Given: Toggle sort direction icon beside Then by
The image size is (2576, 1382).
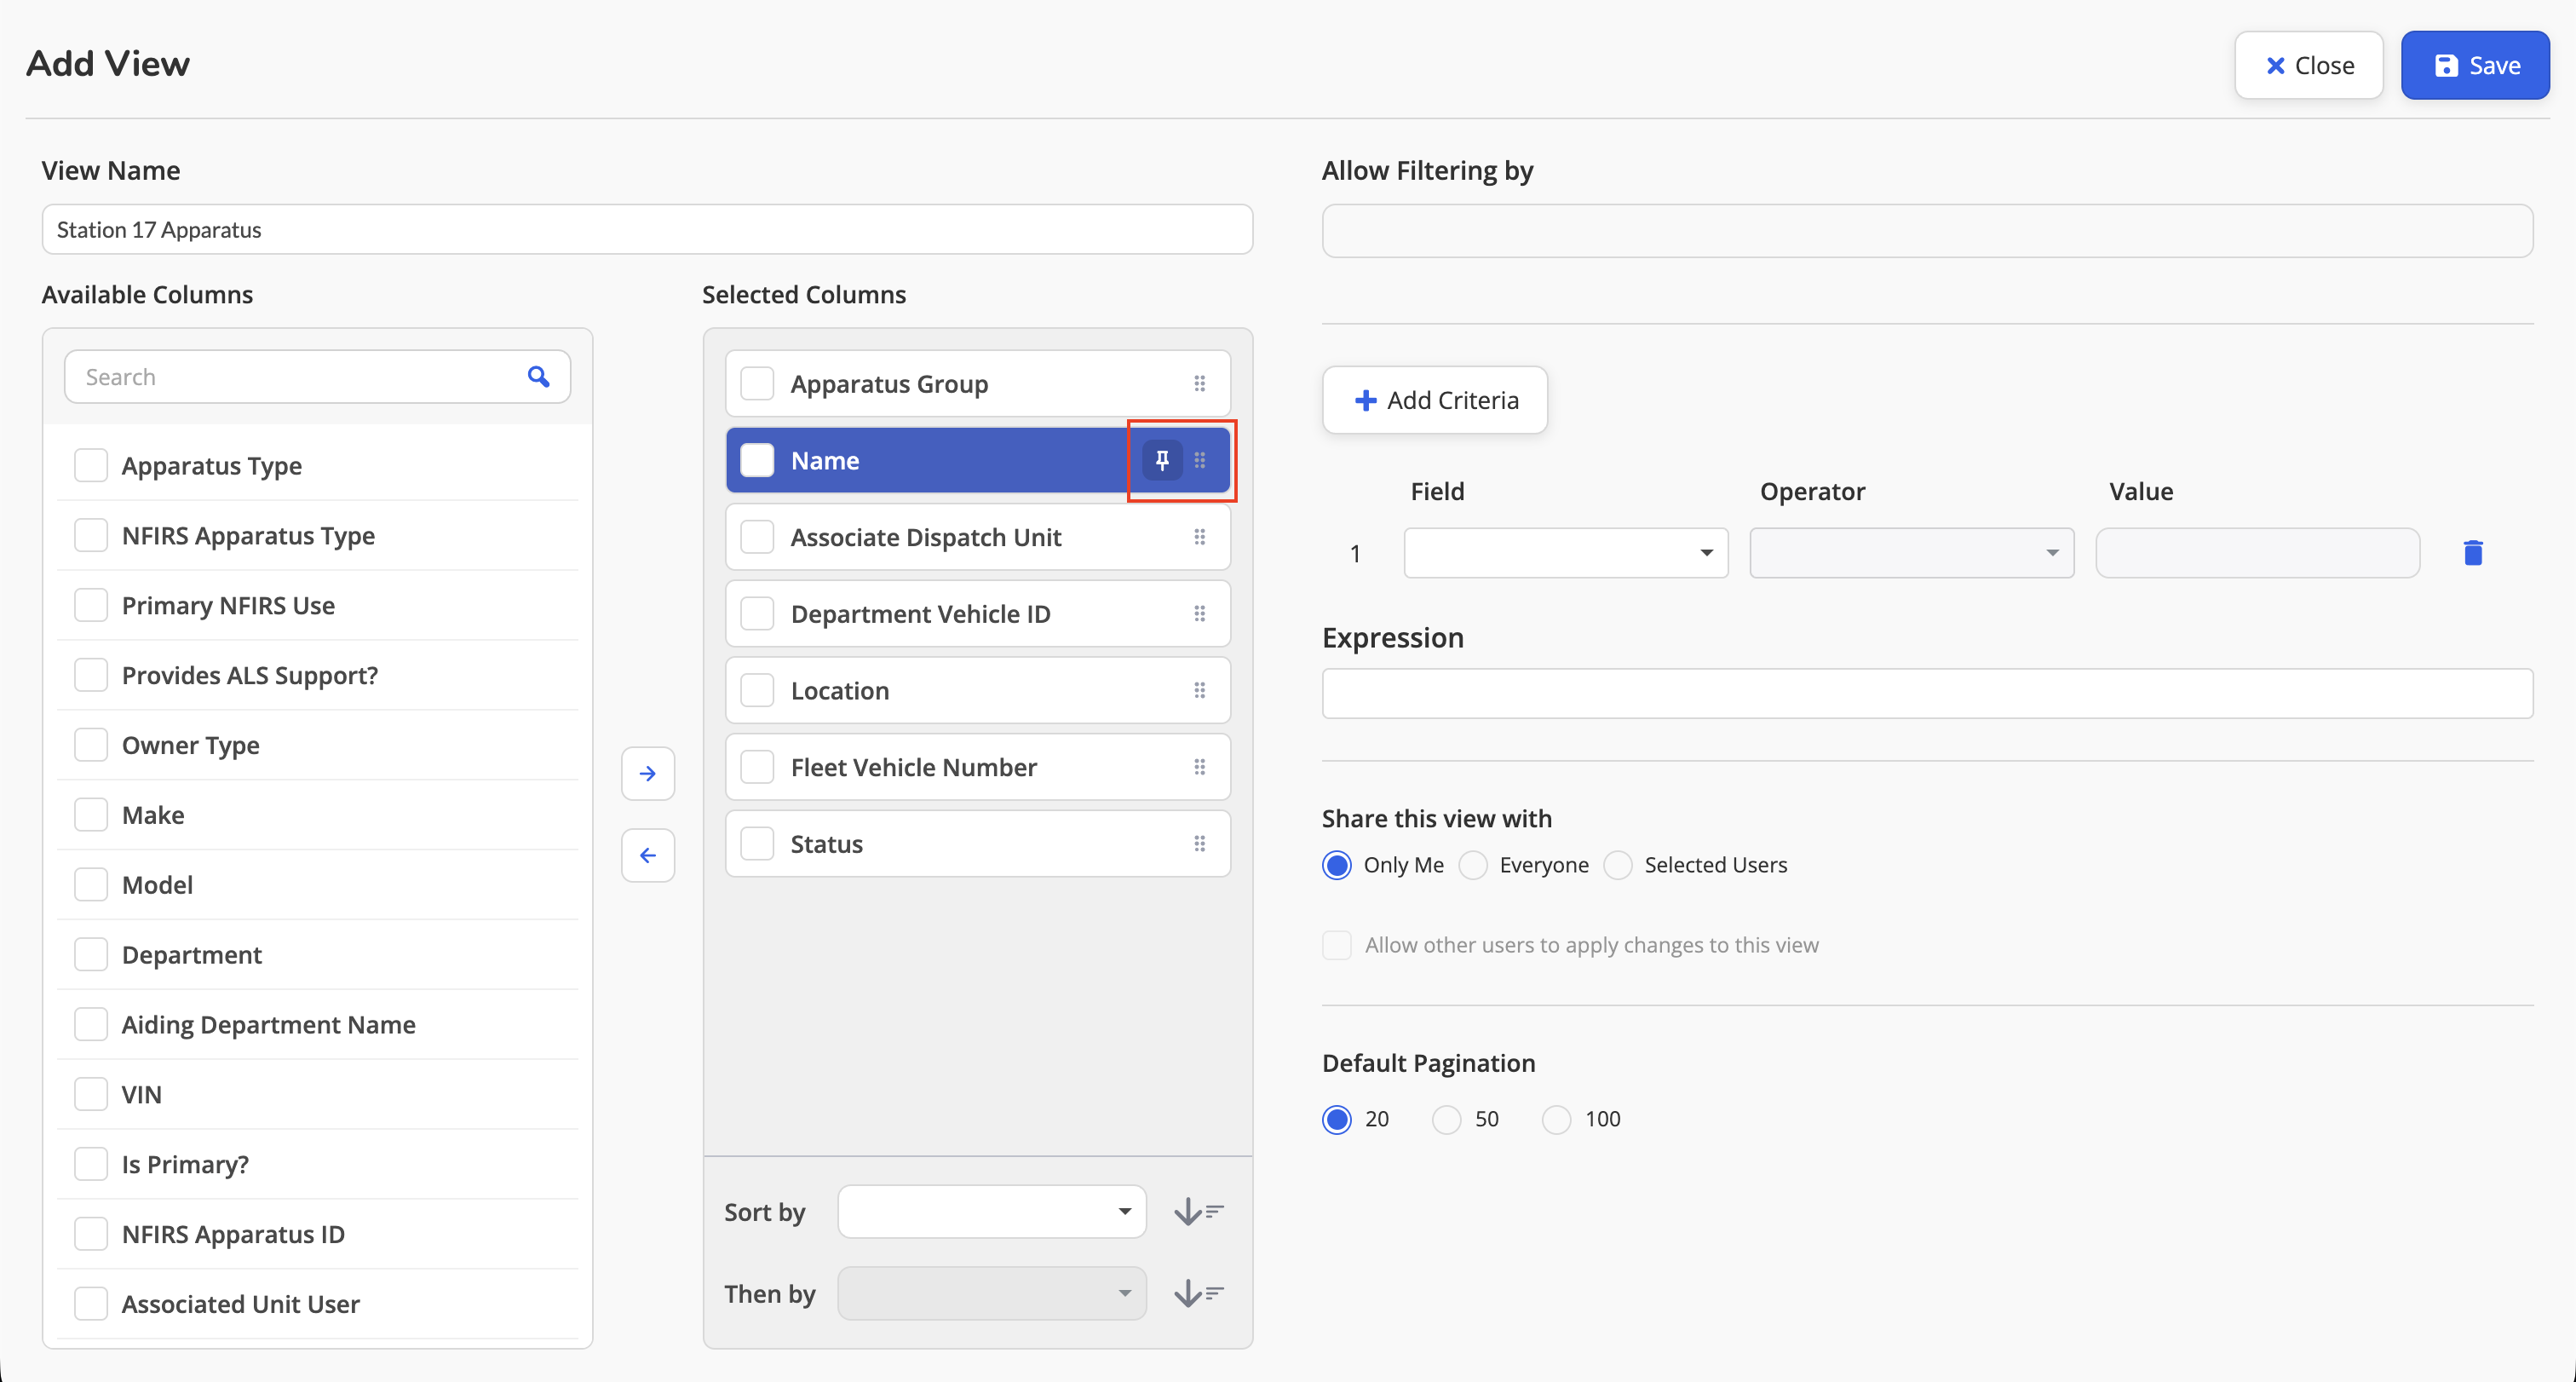Looking at the screenshot, I should (x=1198, y=1294).
